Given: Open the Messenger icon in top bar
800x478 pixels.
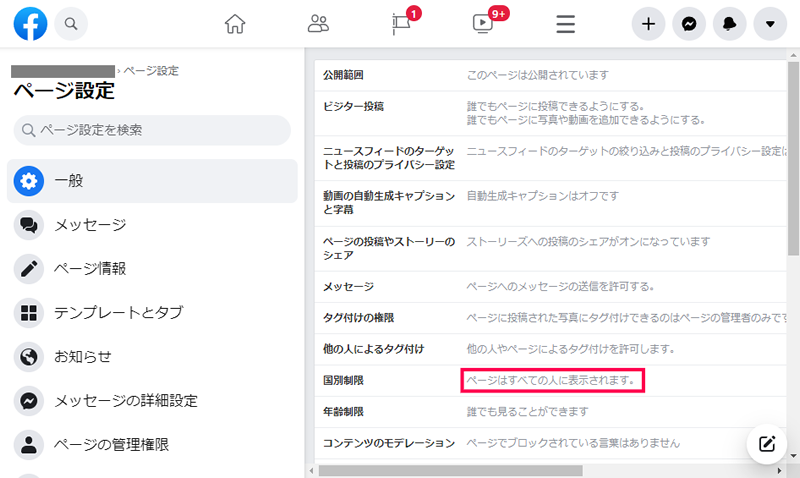Looking at the screenshot, I should (689, 23).
